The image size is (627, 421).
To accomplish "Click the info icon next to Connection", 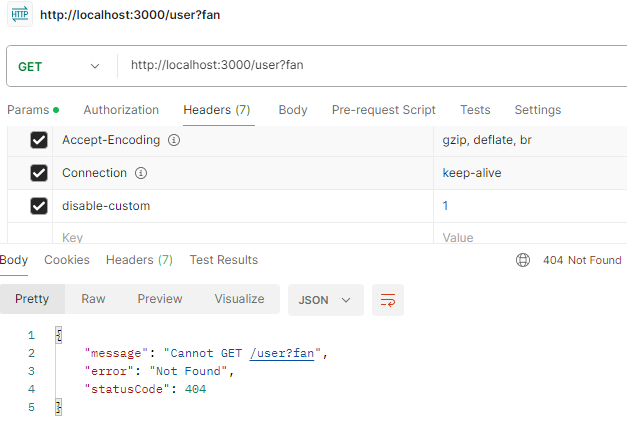I will pos(141,173).
